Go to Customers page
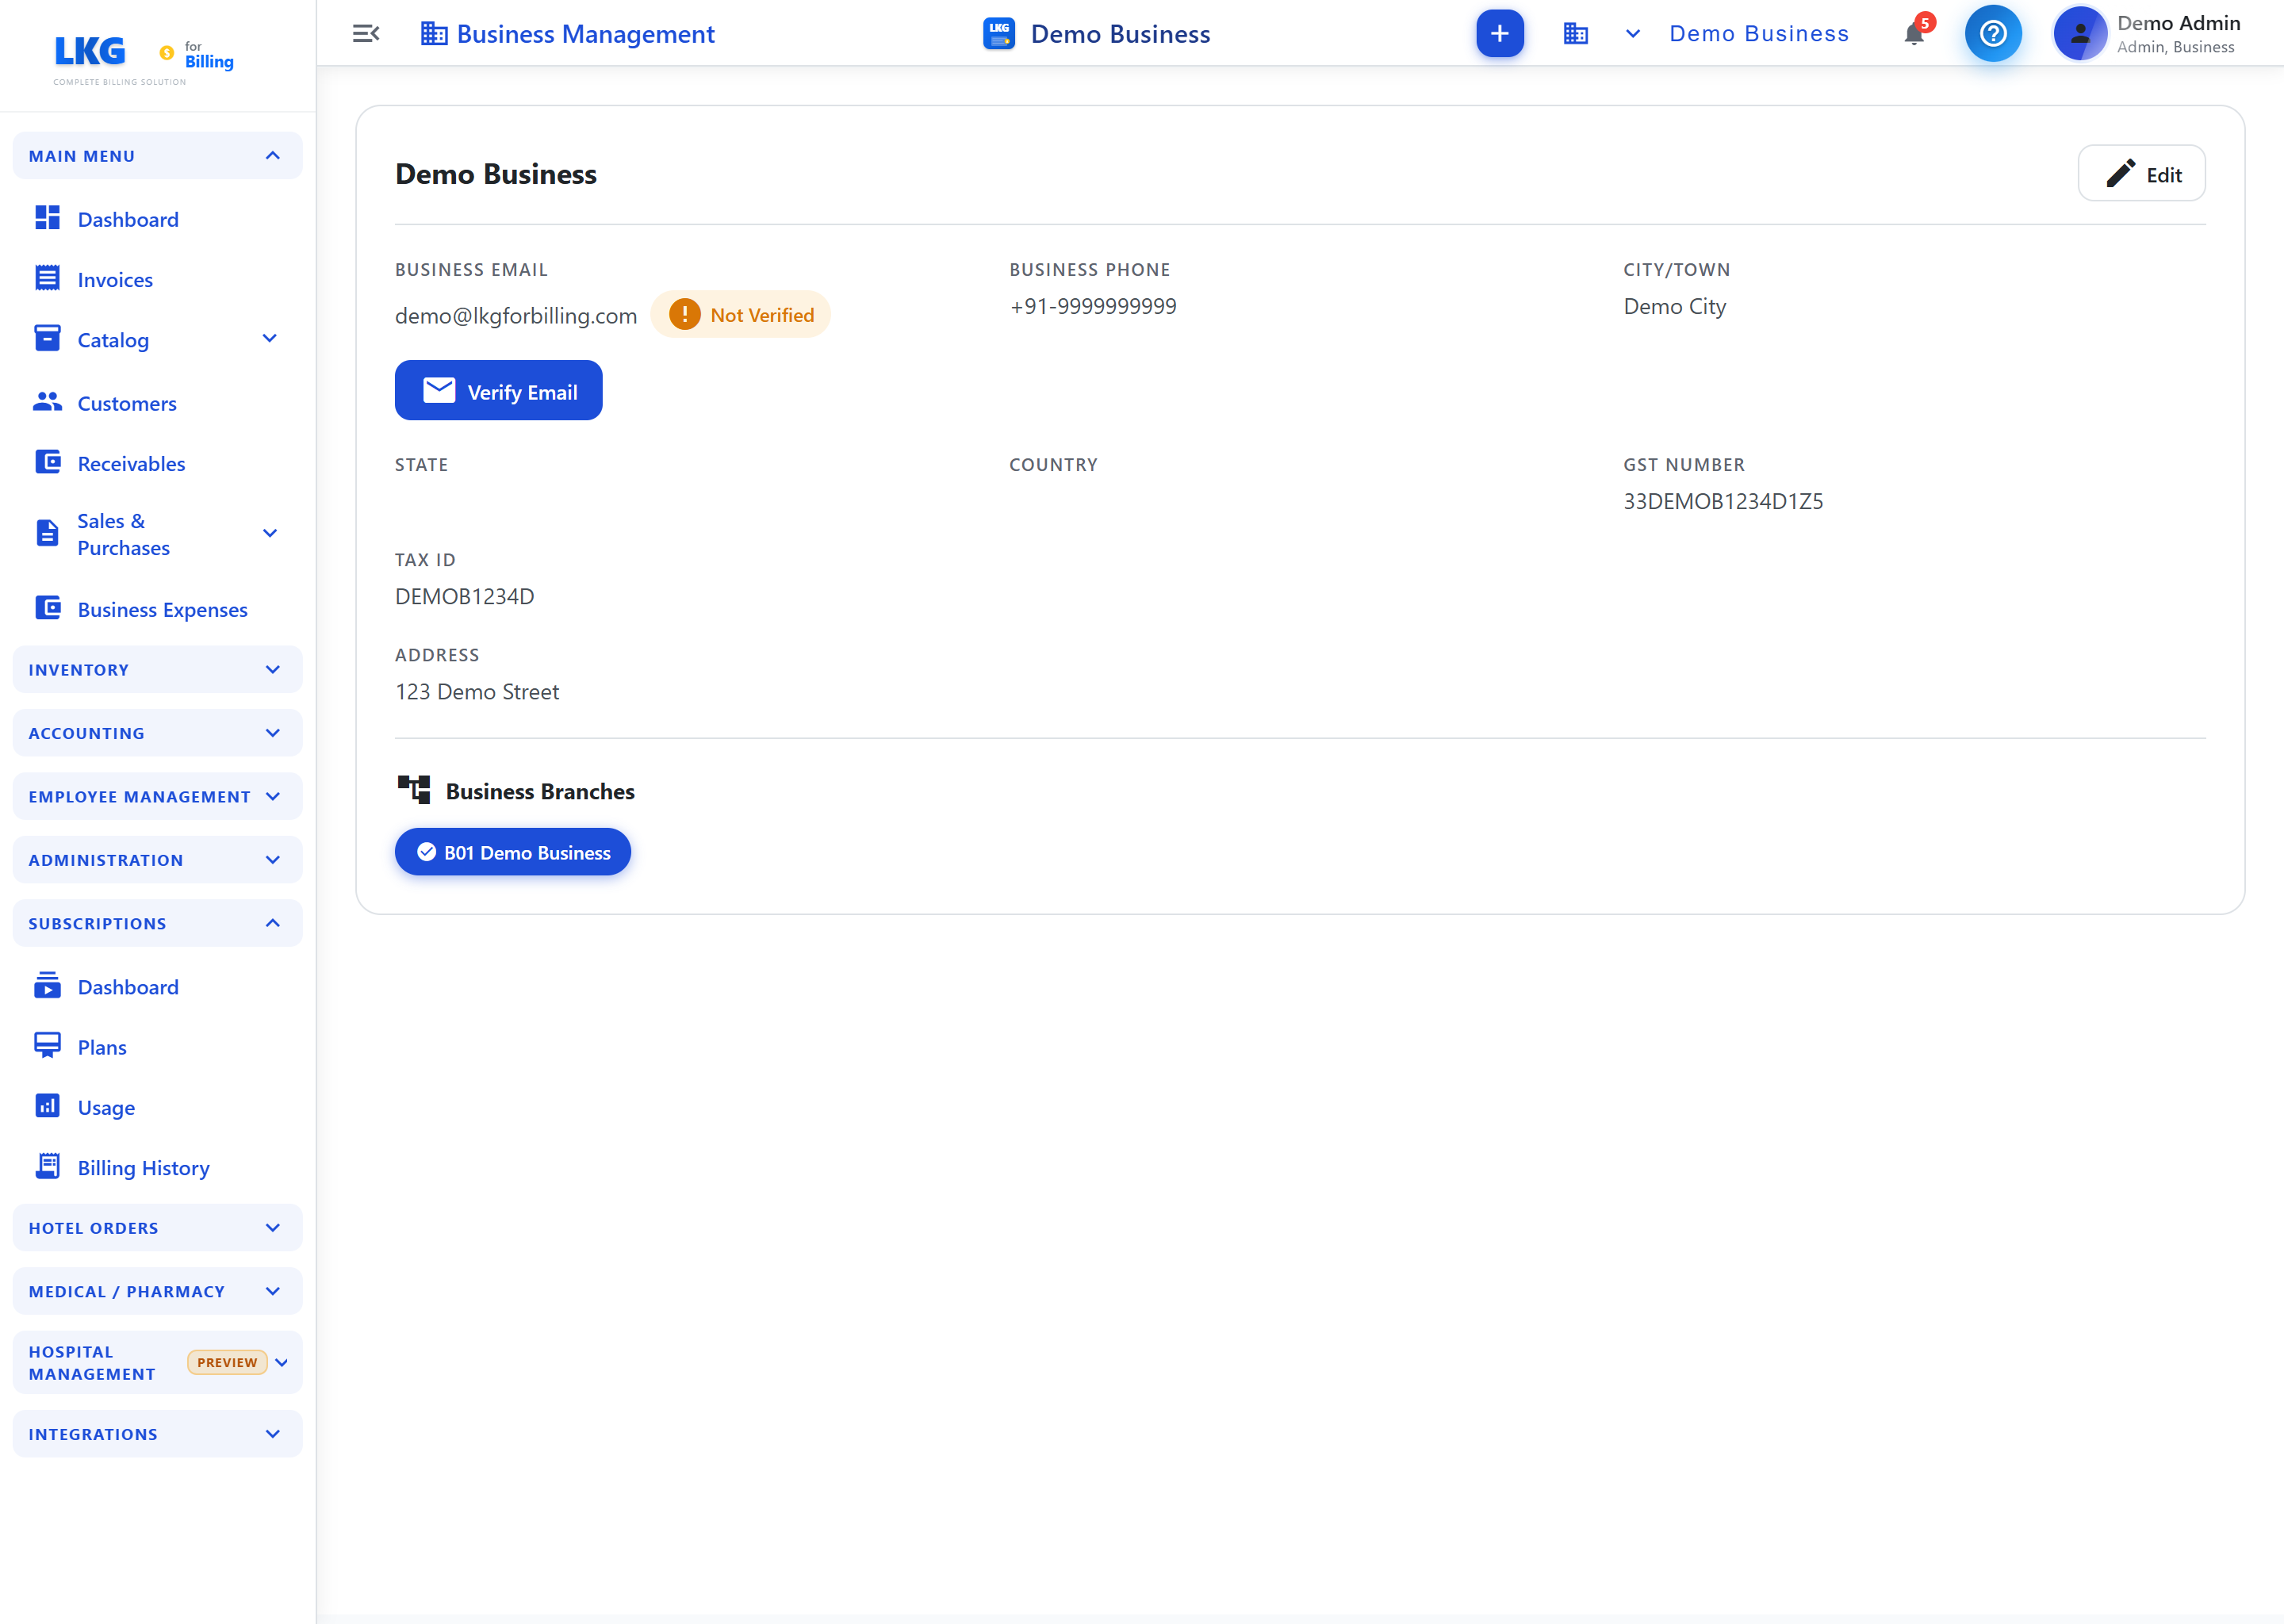The image size is (2284, 1624). (x=127, y=403)
